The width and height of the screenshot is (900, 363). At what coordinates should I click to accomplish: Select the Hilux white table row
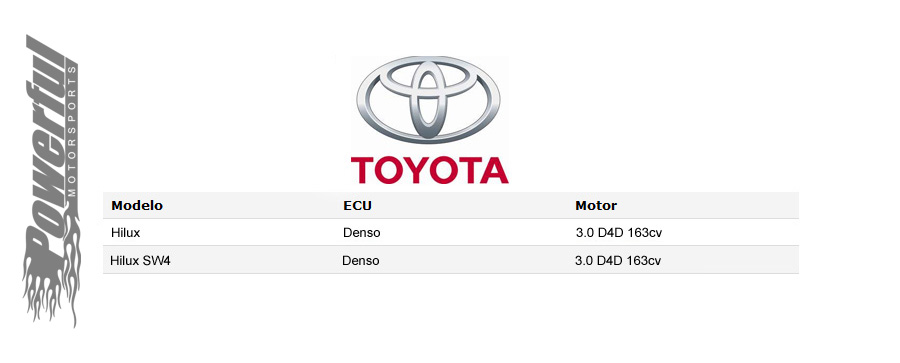pyautogui.click(x=451, y=233)
